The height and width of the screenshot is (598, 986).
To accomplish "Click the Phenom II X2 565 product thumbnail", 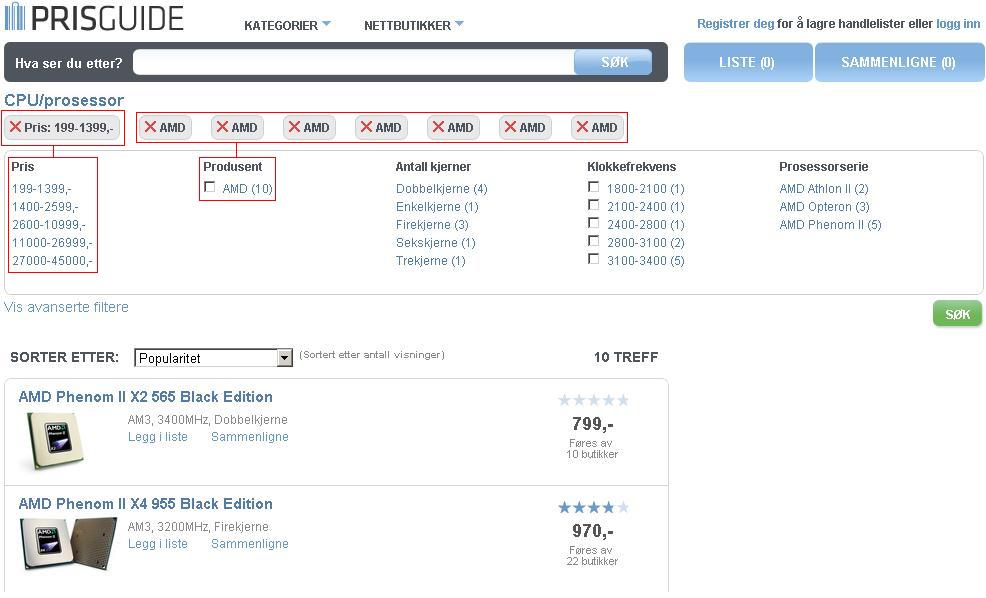I will tap(56, 440).
